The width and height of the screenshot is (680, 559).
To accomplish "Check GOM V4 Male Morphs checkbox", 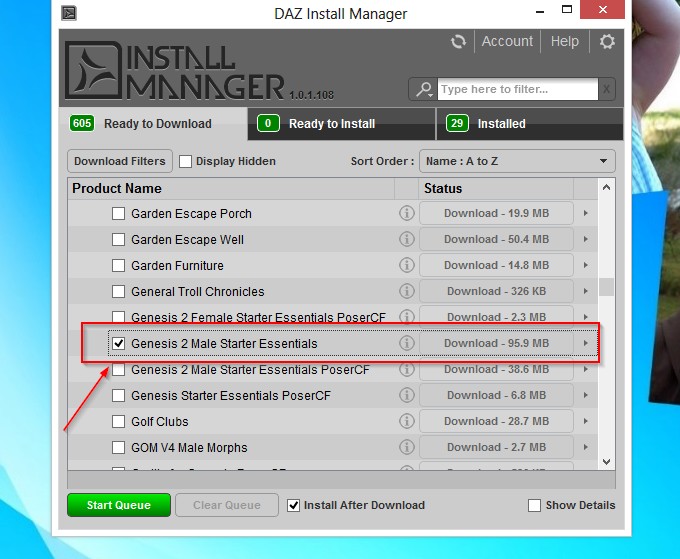I will pos(118,448).
